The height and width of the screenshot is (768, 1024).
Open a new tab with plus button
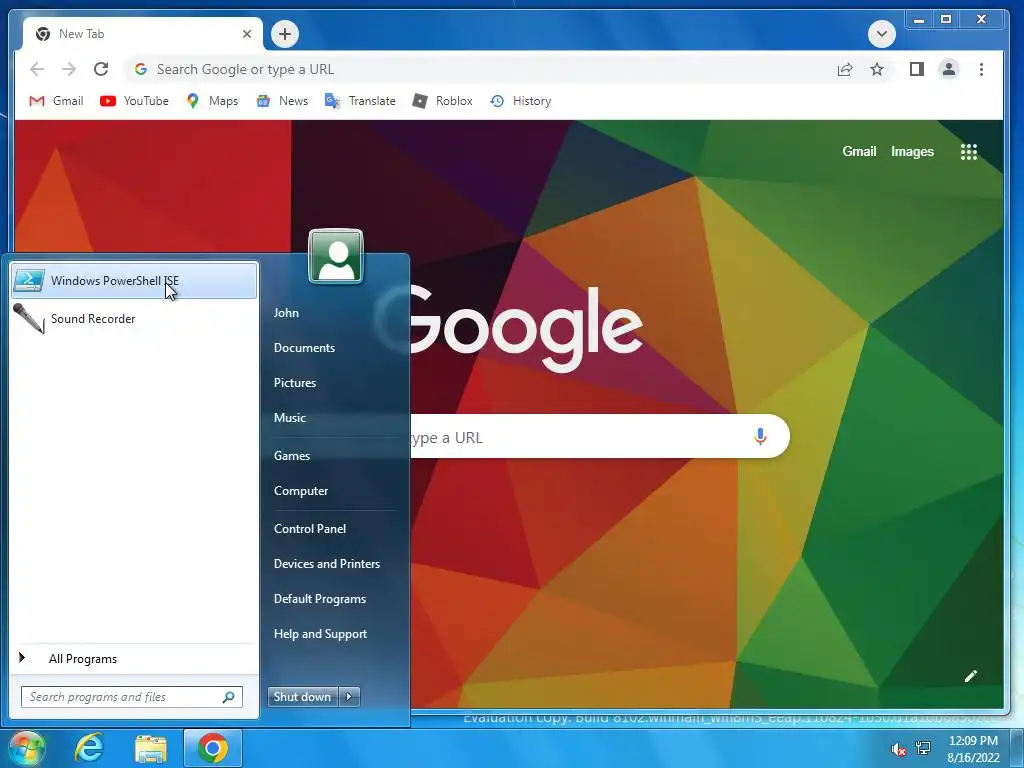click(x=285, y=34)
